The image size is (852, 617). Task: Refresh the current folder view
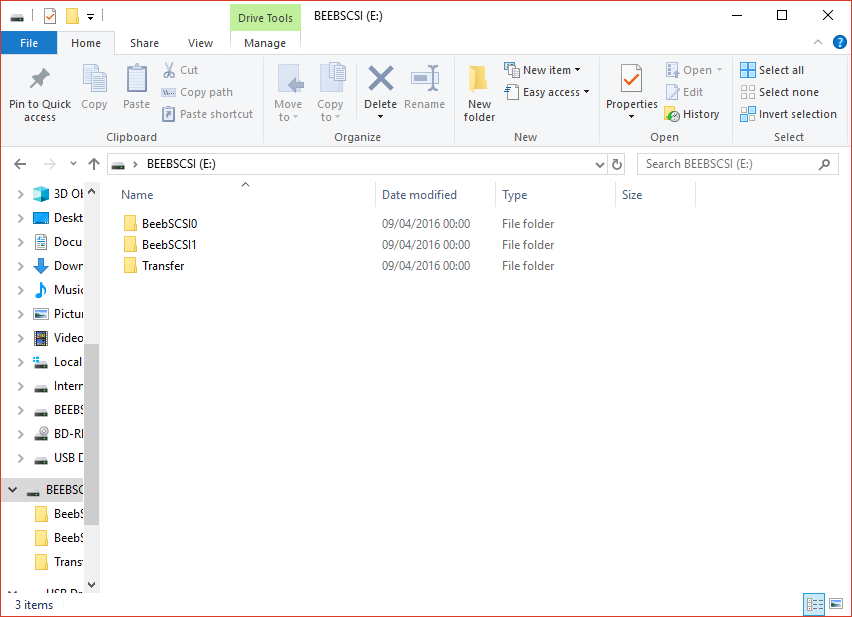coord(617,164)
